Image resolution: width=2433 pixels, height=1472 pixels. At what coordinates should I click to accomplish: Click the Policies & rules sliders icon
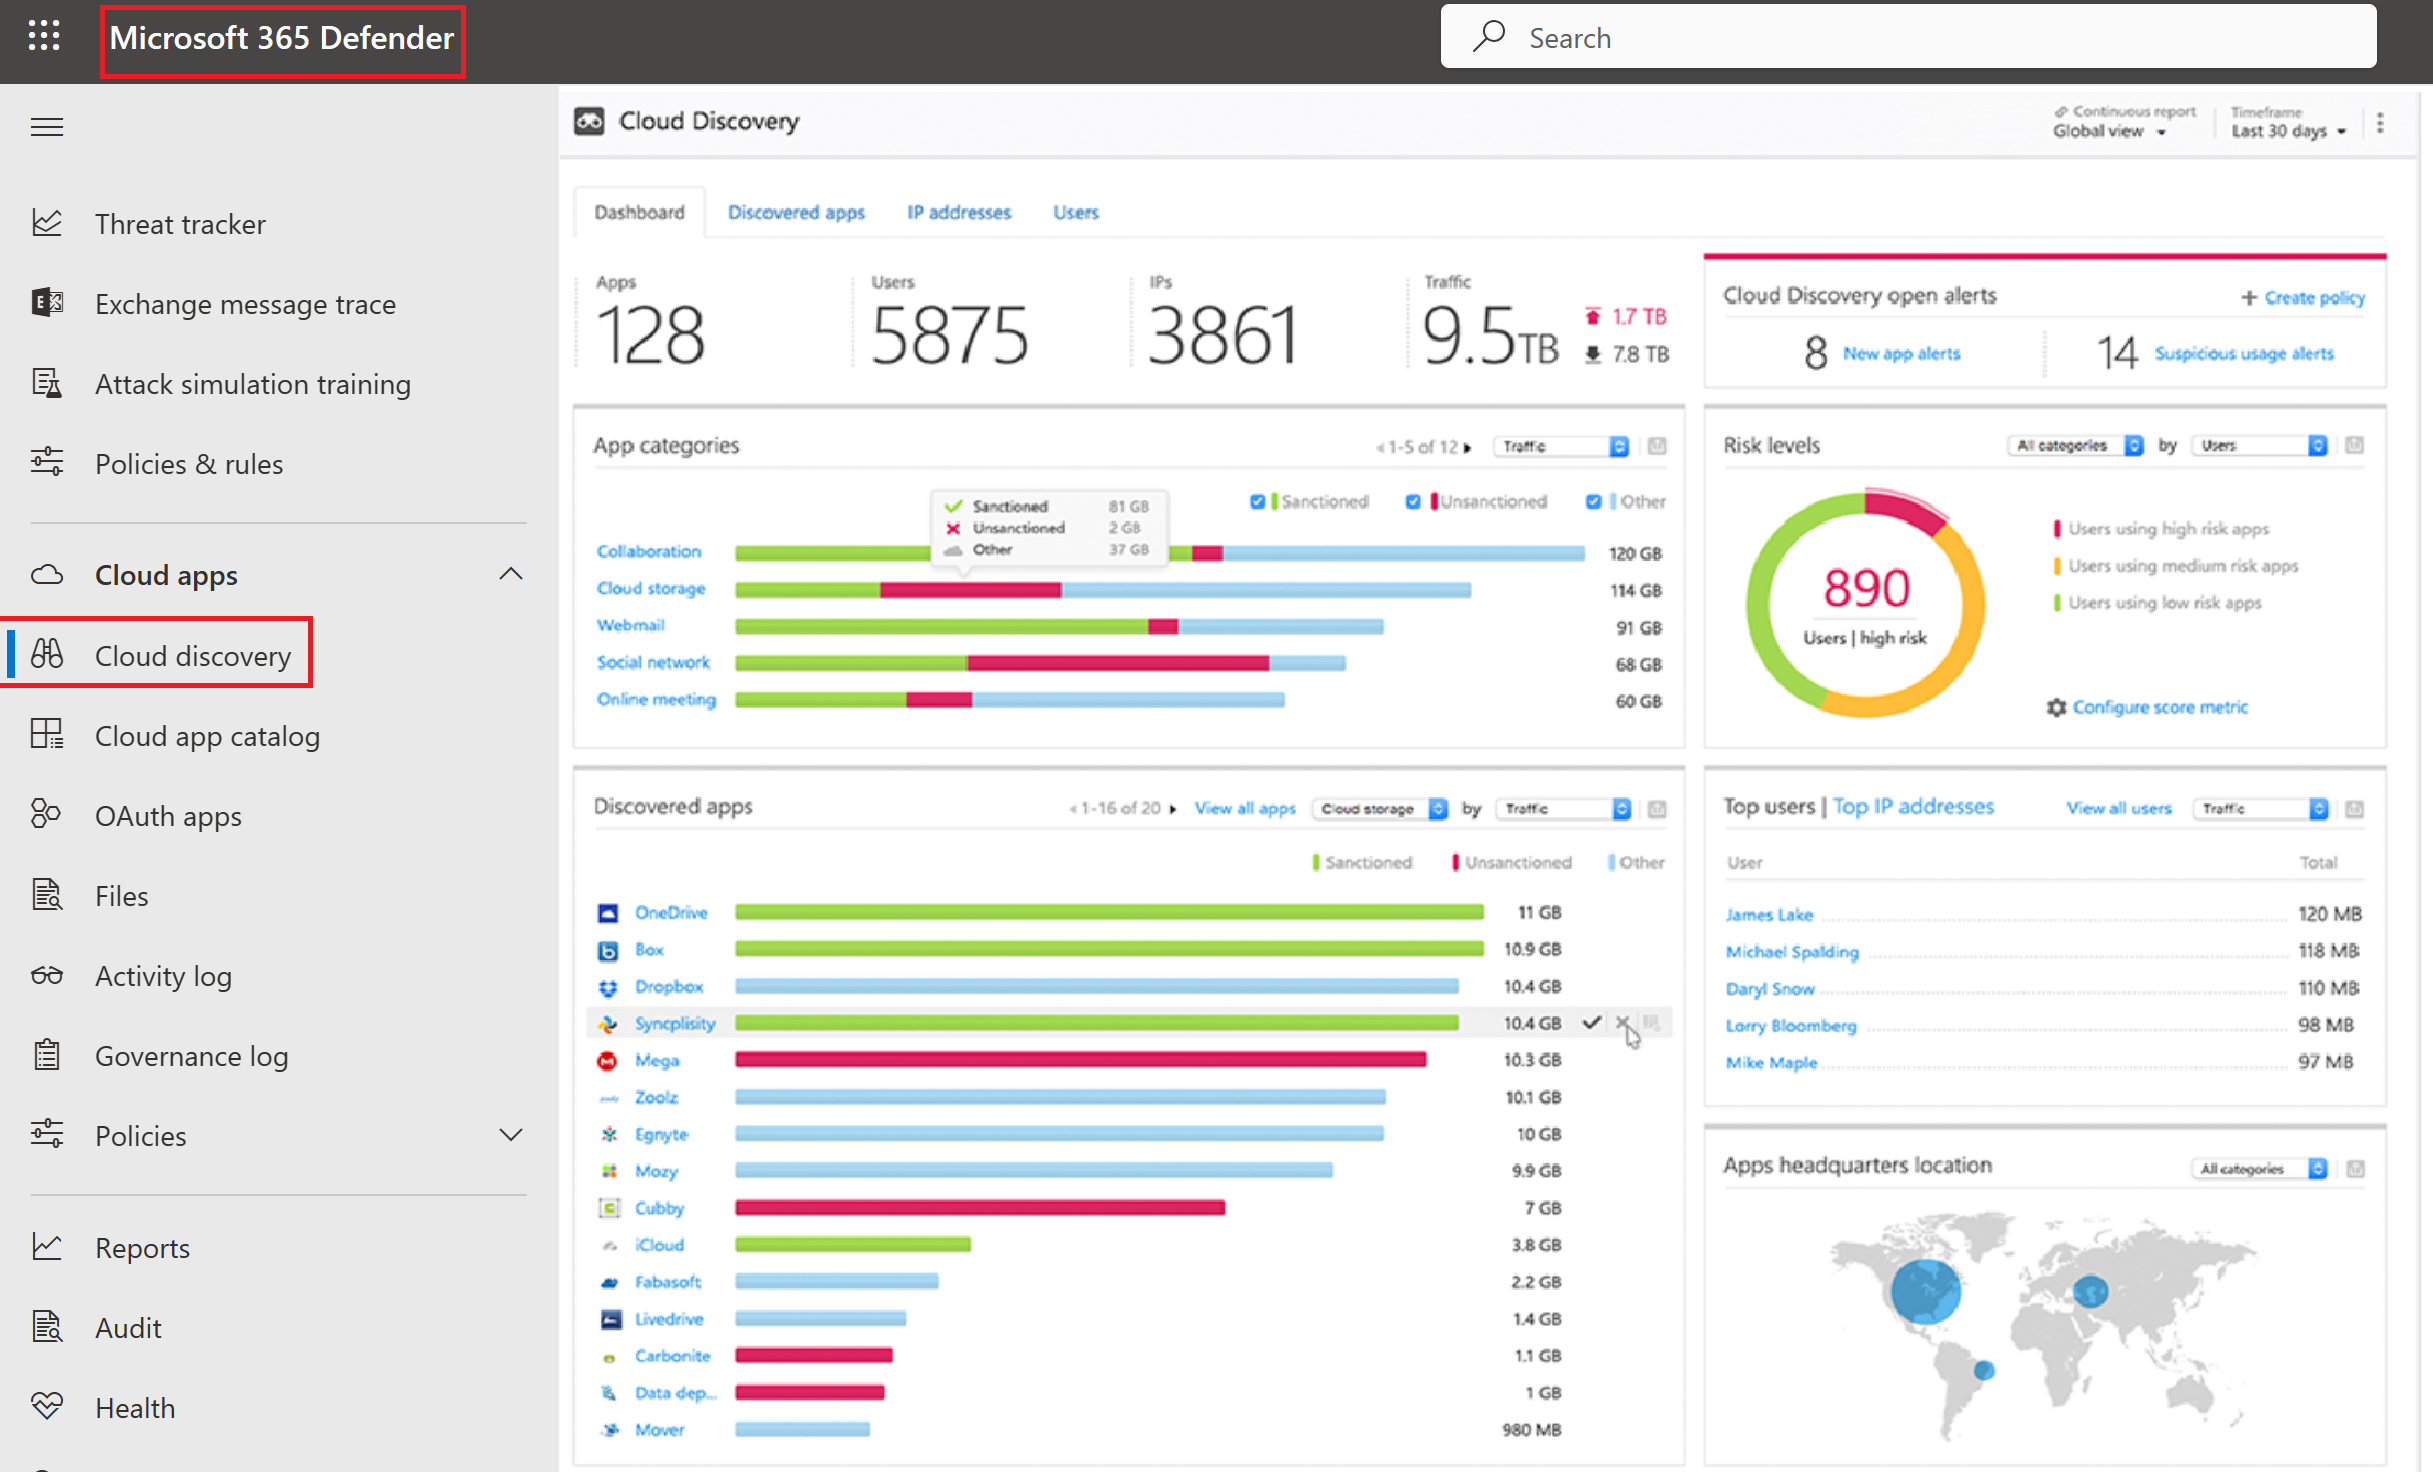tap(47, 463)
